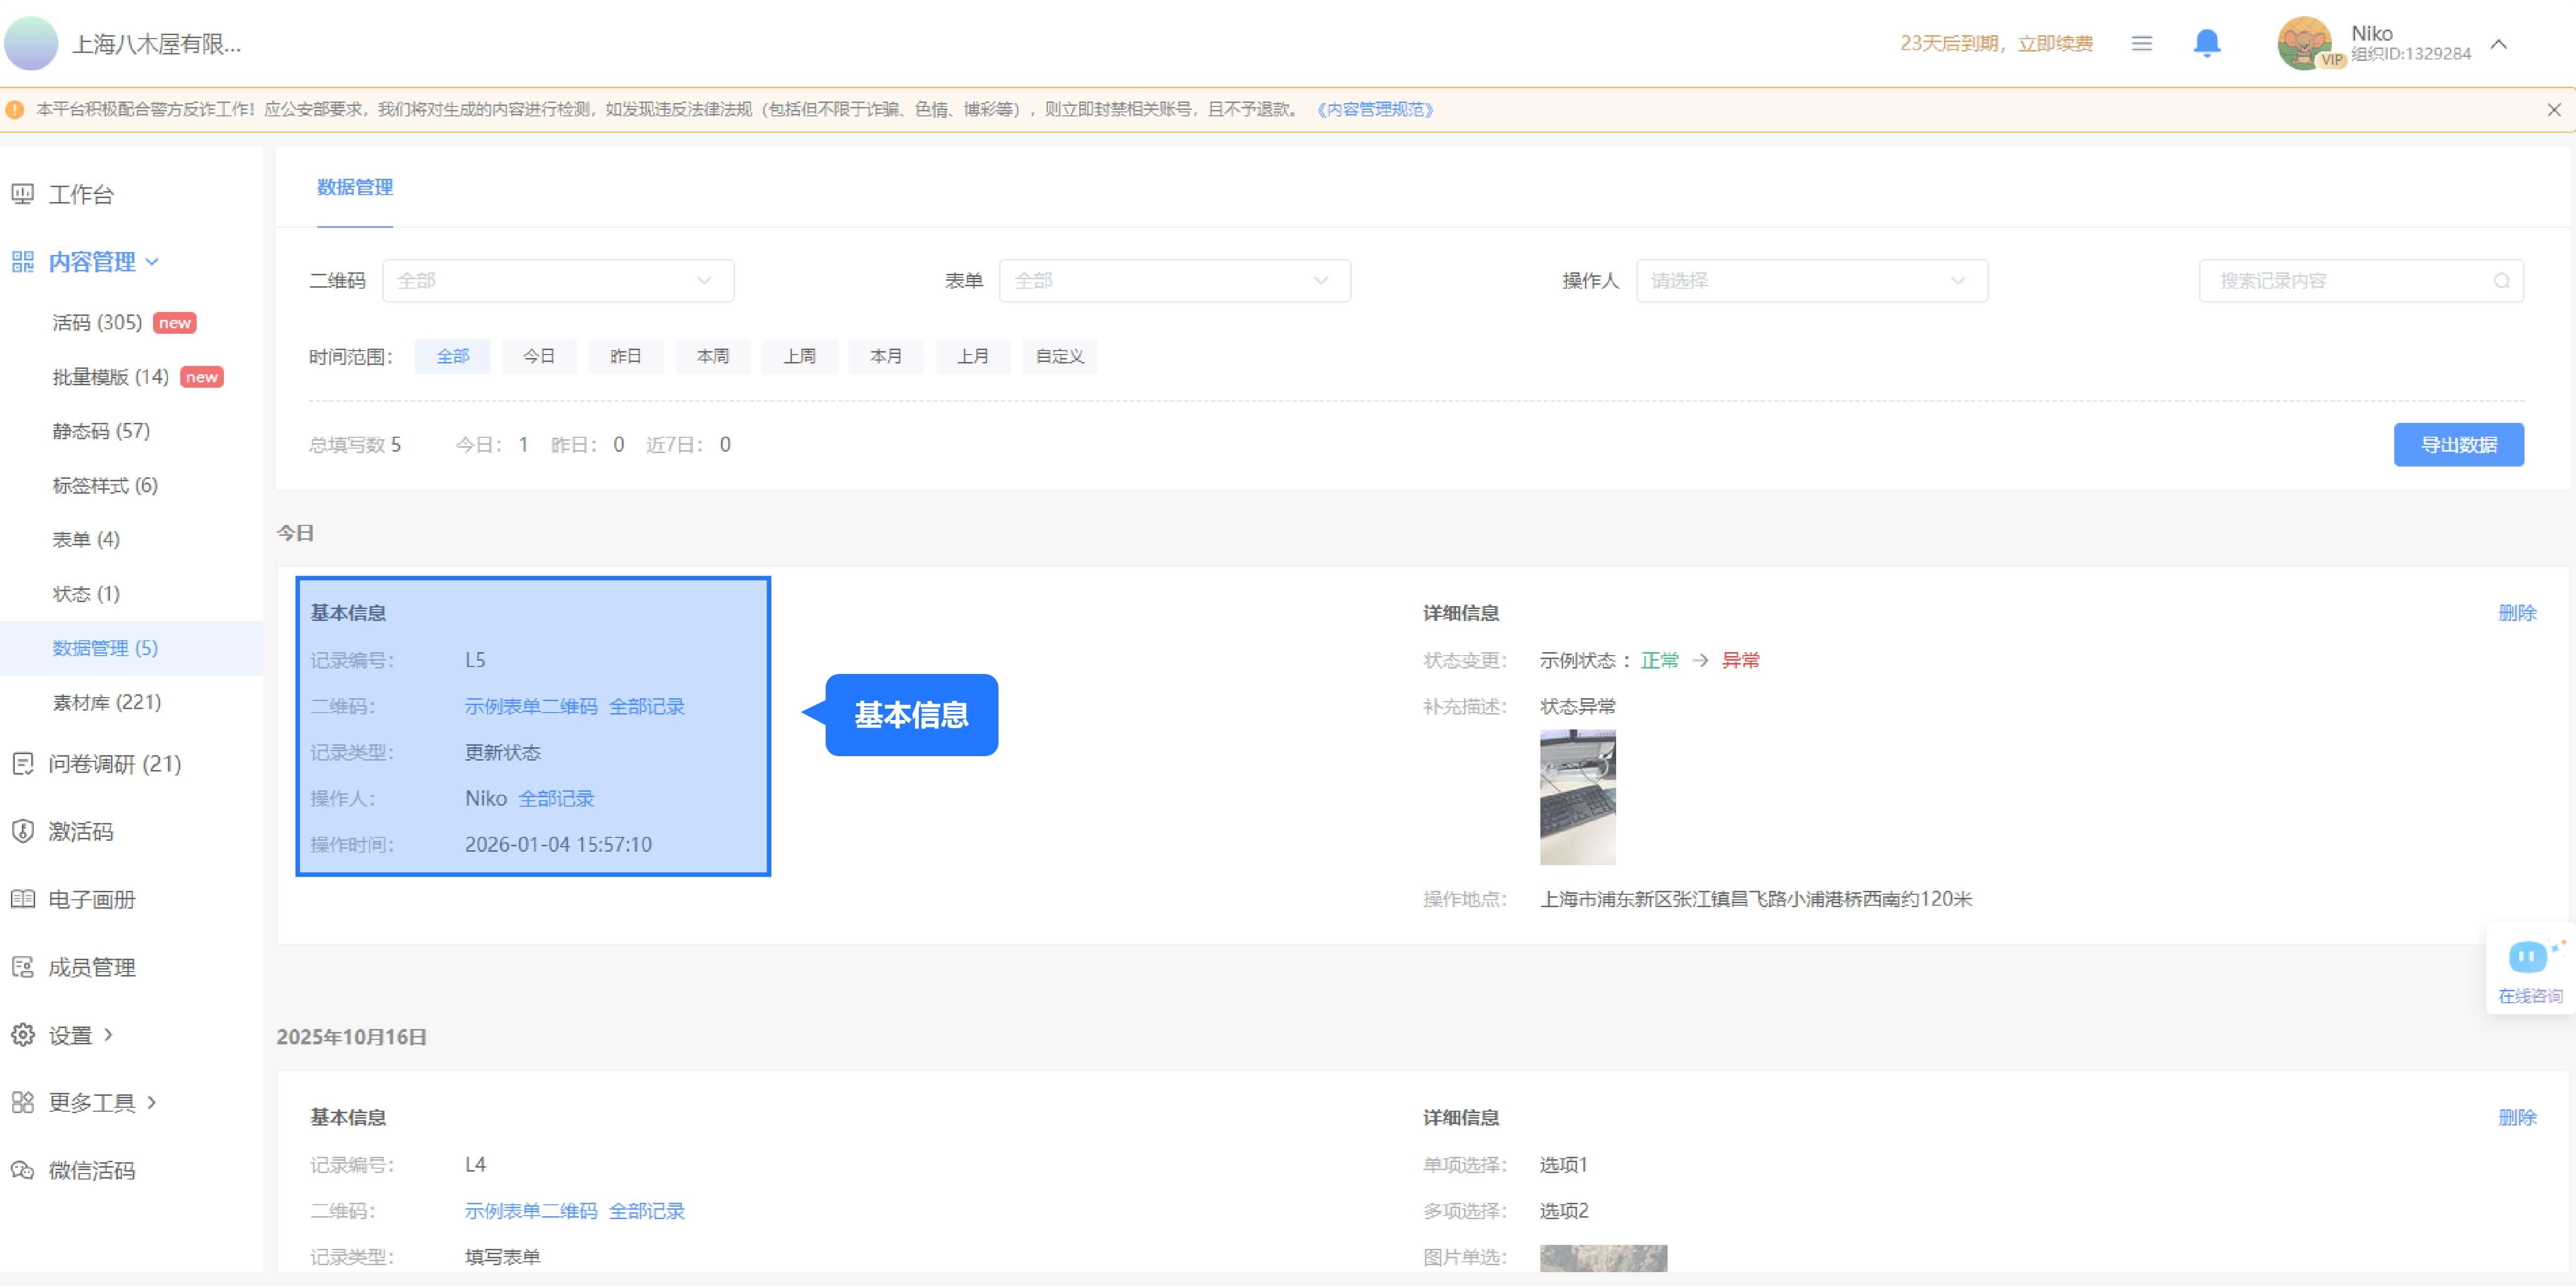Open the 二维码 filter dropdown

[558, 281]
